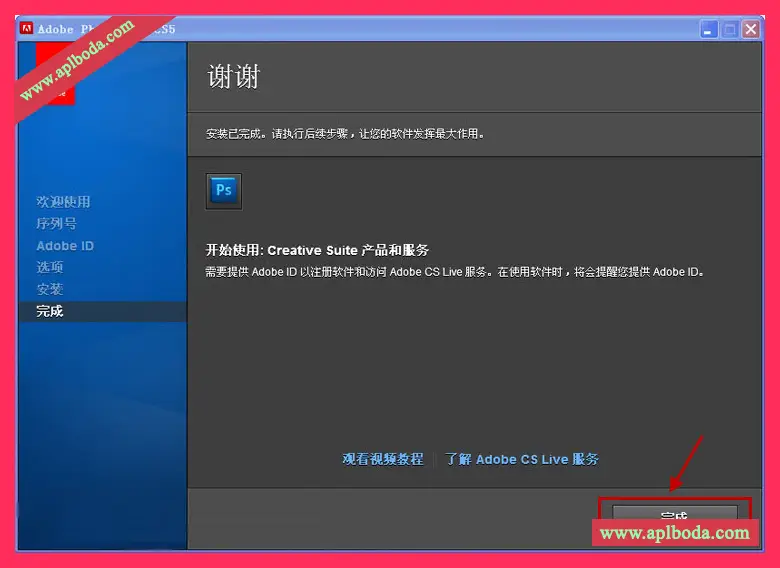
Task: Select the 欢迎使用 step in sidebar
Action: 63,202
